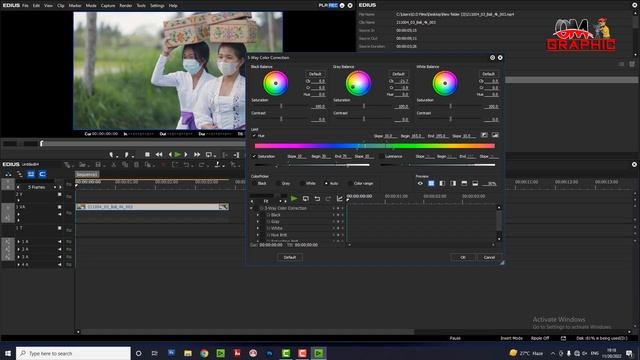This screenshot has height=360, width=640.
Task: Open the keyframe graph icon in dialog
Action: click(340, 198)
